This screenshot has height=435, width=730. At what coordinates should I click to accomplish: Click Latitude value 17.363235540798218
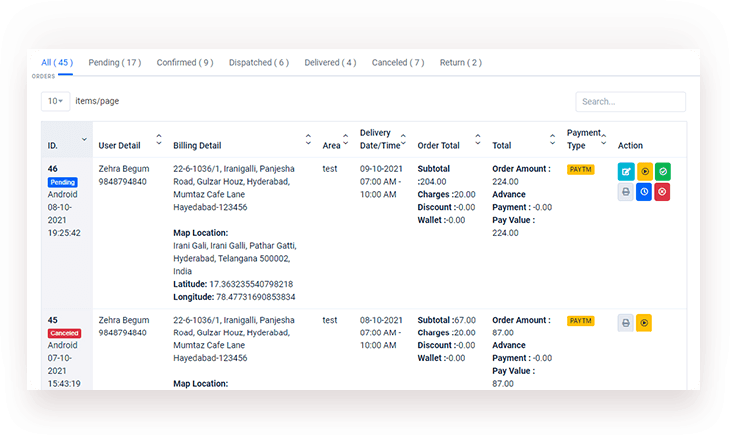click(251, 284)
